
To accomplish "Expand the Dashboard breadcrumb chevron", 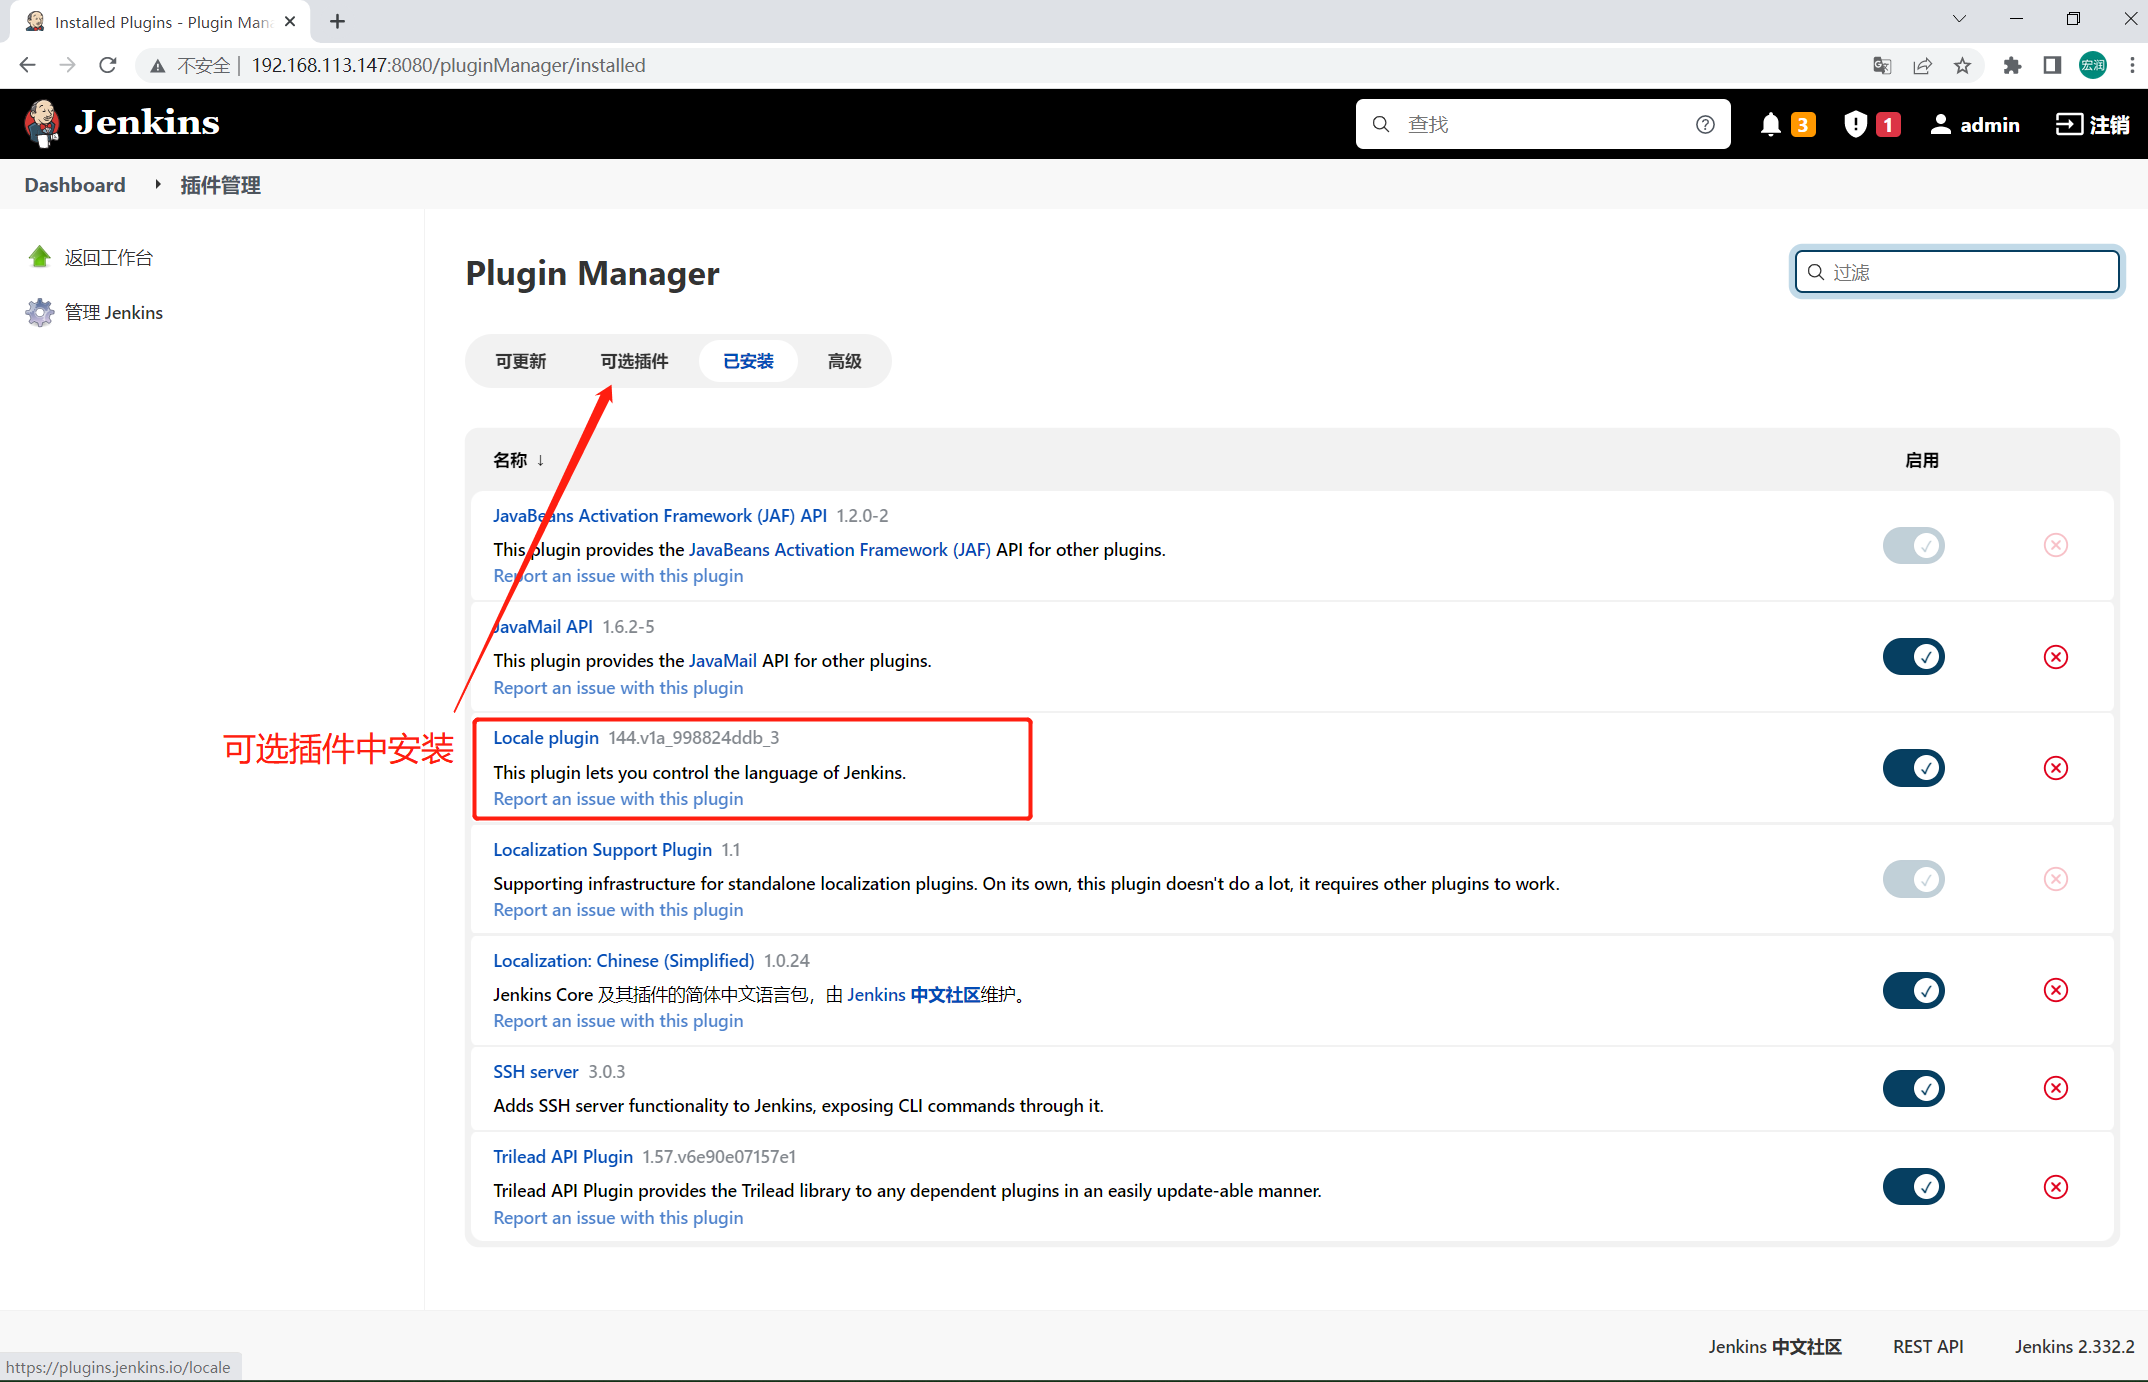I will (x=157, y=185).
